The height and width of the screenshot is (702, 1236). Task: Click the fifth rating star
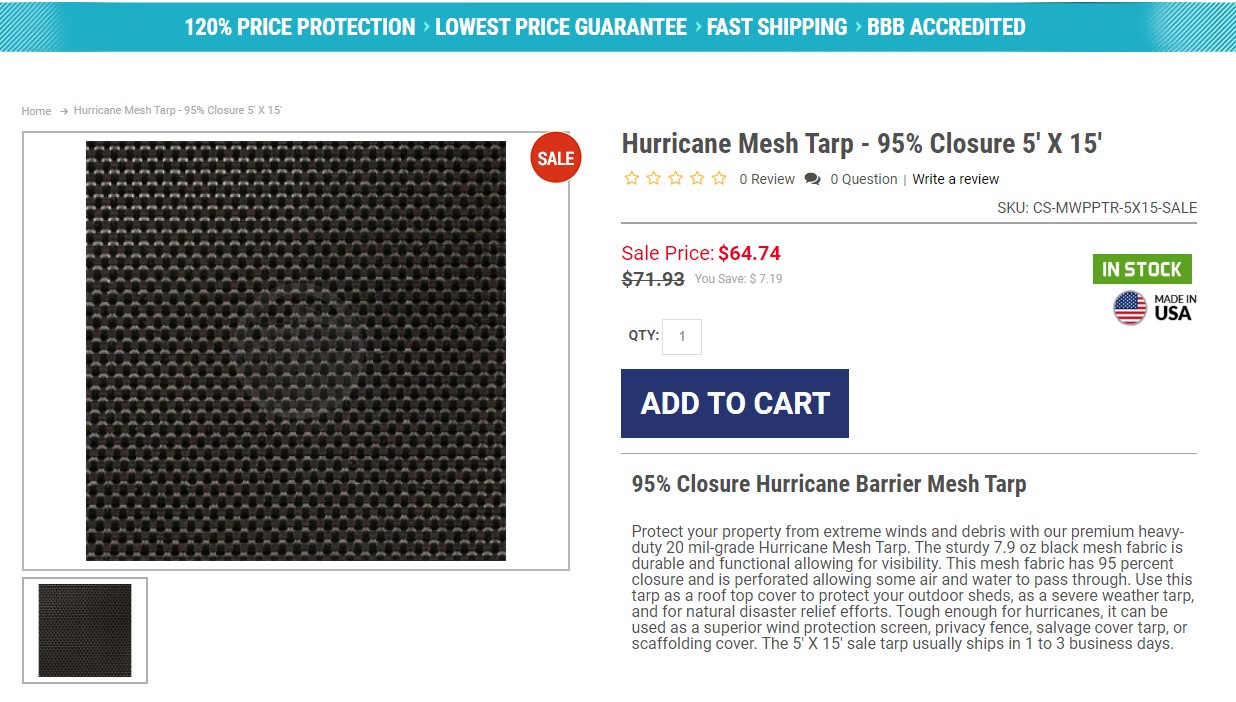click(719, 179)
